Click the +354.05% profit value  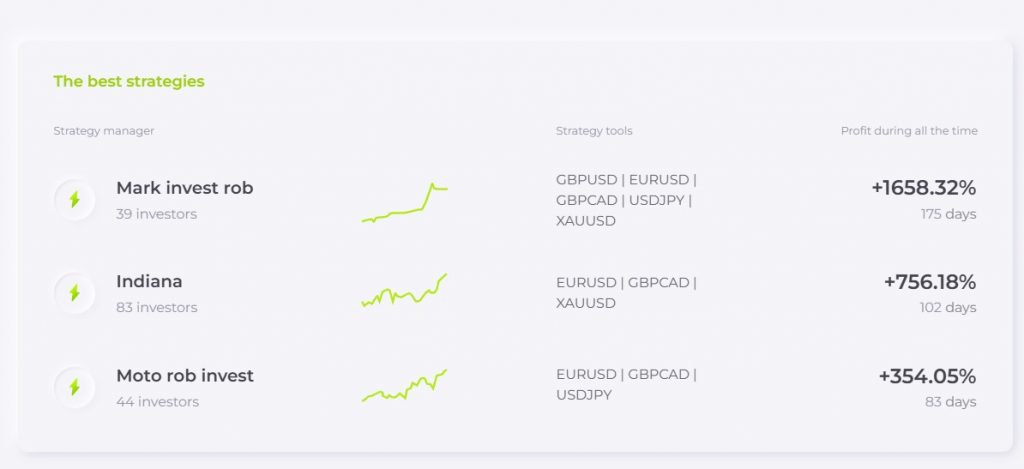927,376
